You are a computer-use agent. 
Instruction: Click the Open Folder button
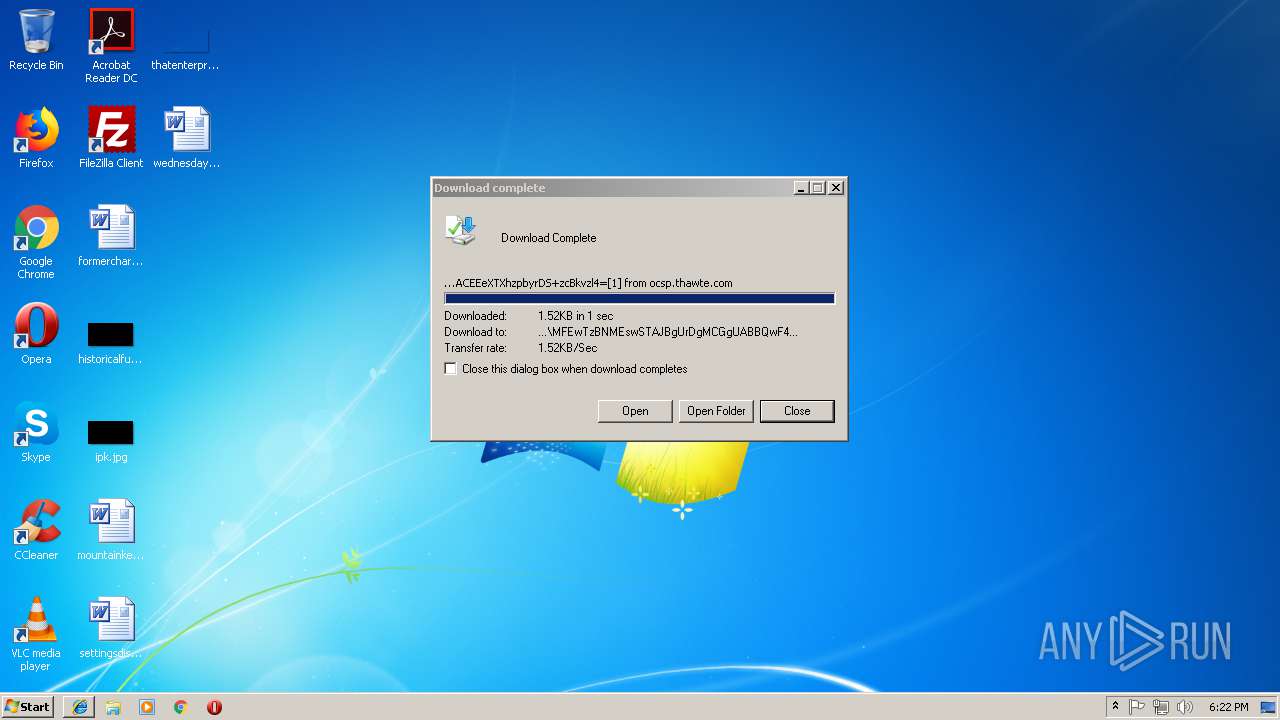(716, 411)
